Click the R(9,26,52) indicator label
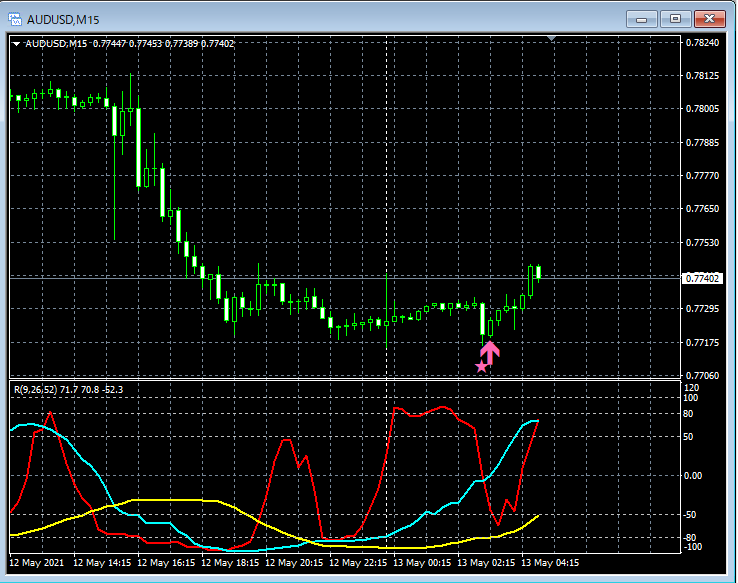Image resolution: width=738 pixels, height=583 pixels. click(x=69, y=390)
